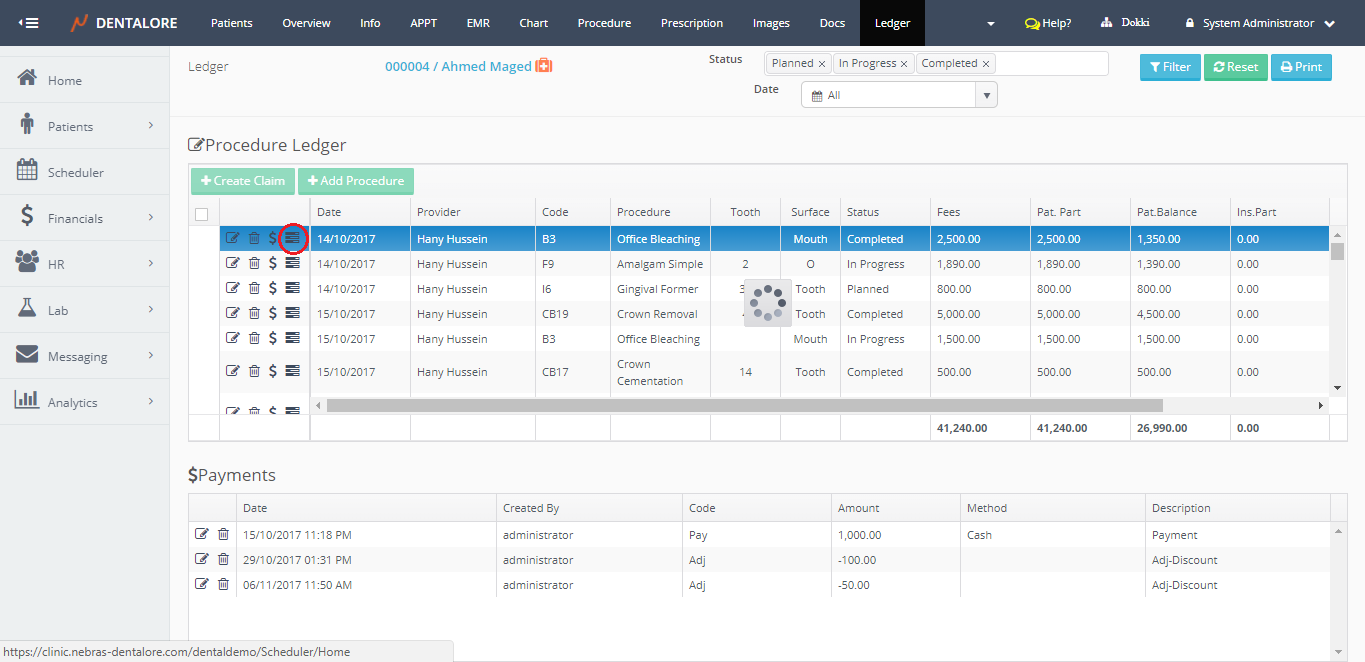Click the medical kit icon beside patient name

click(x=544, y=66)
